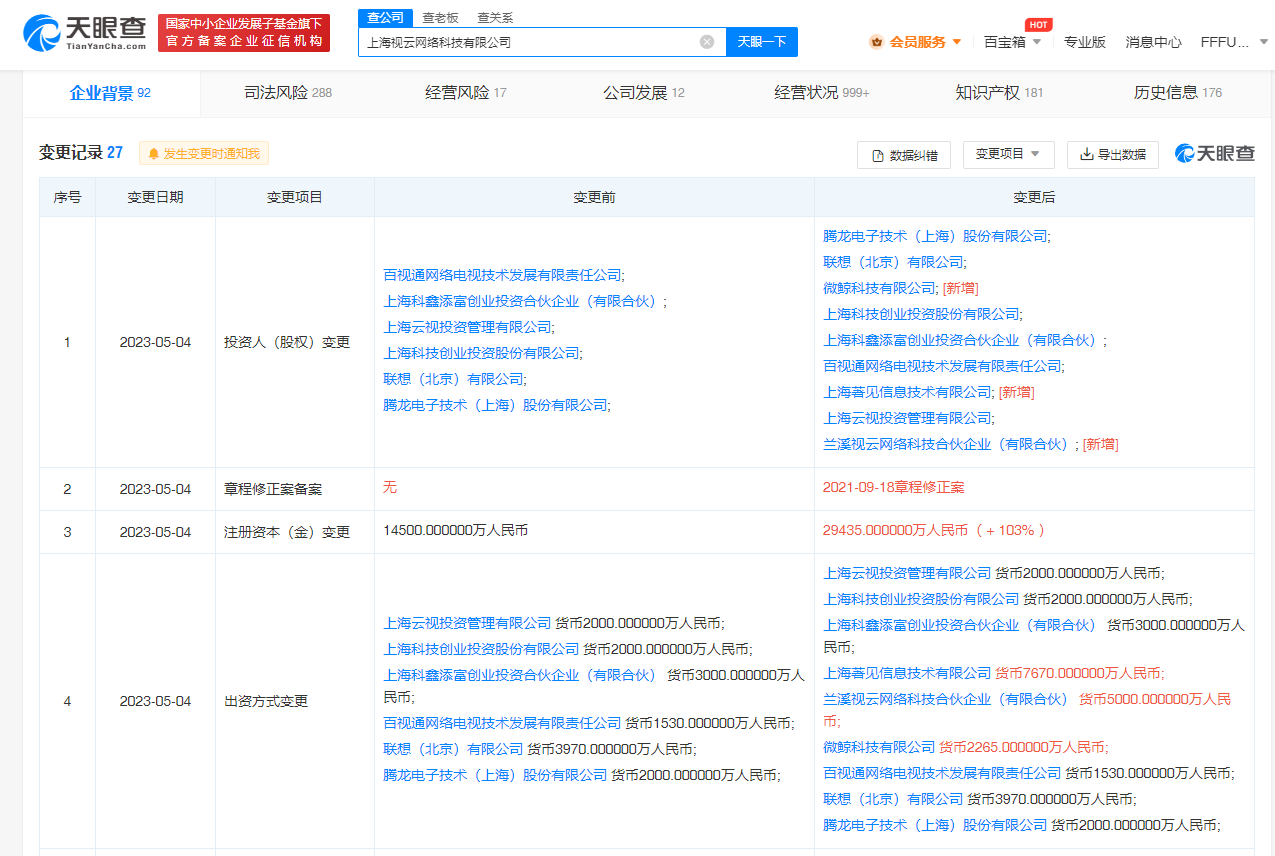Click 发生变更时通知我 bell notification button
The height and width of the screenshot is (856, 1275).
204,154
